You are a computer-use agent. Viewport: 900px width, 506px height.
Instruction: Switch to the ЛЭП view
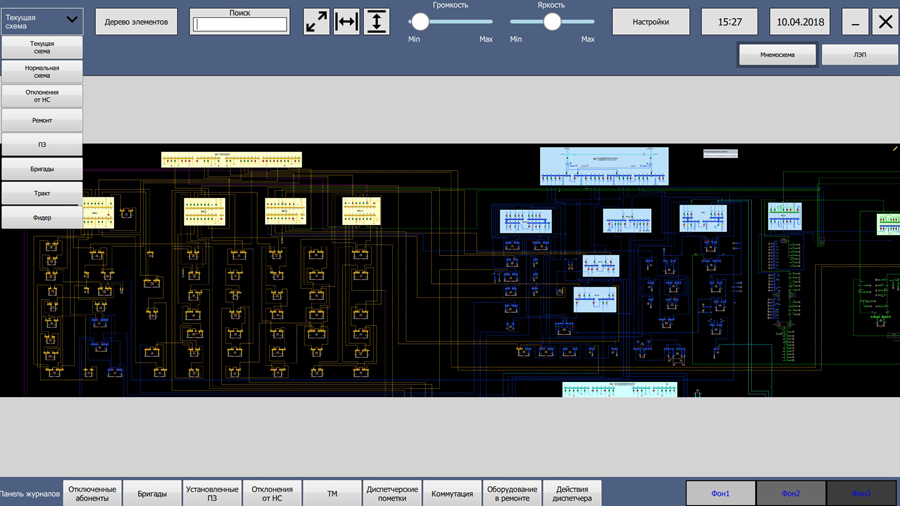pyautogui.click(x=860, y=55)
